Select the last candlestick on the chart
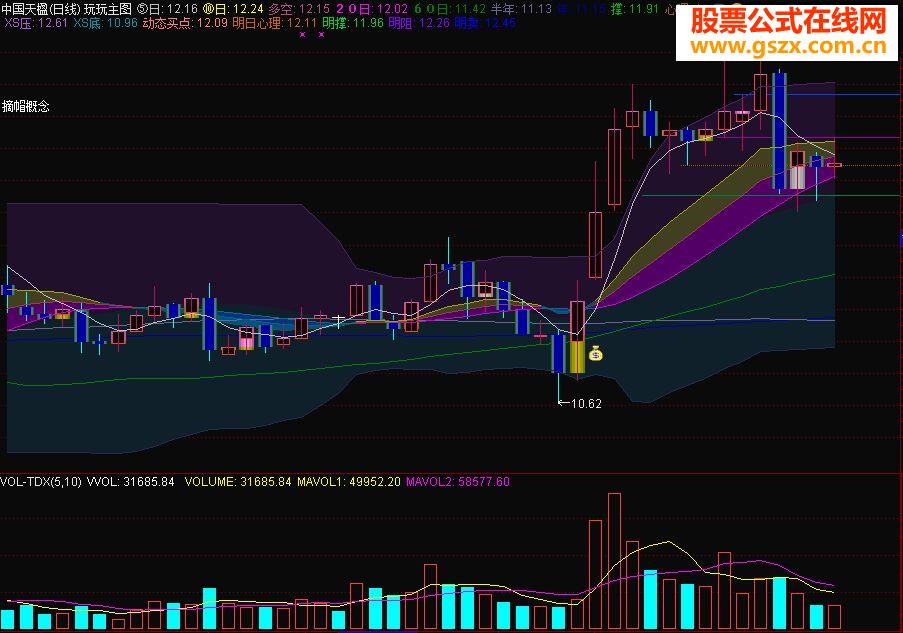 coord(834,165)
